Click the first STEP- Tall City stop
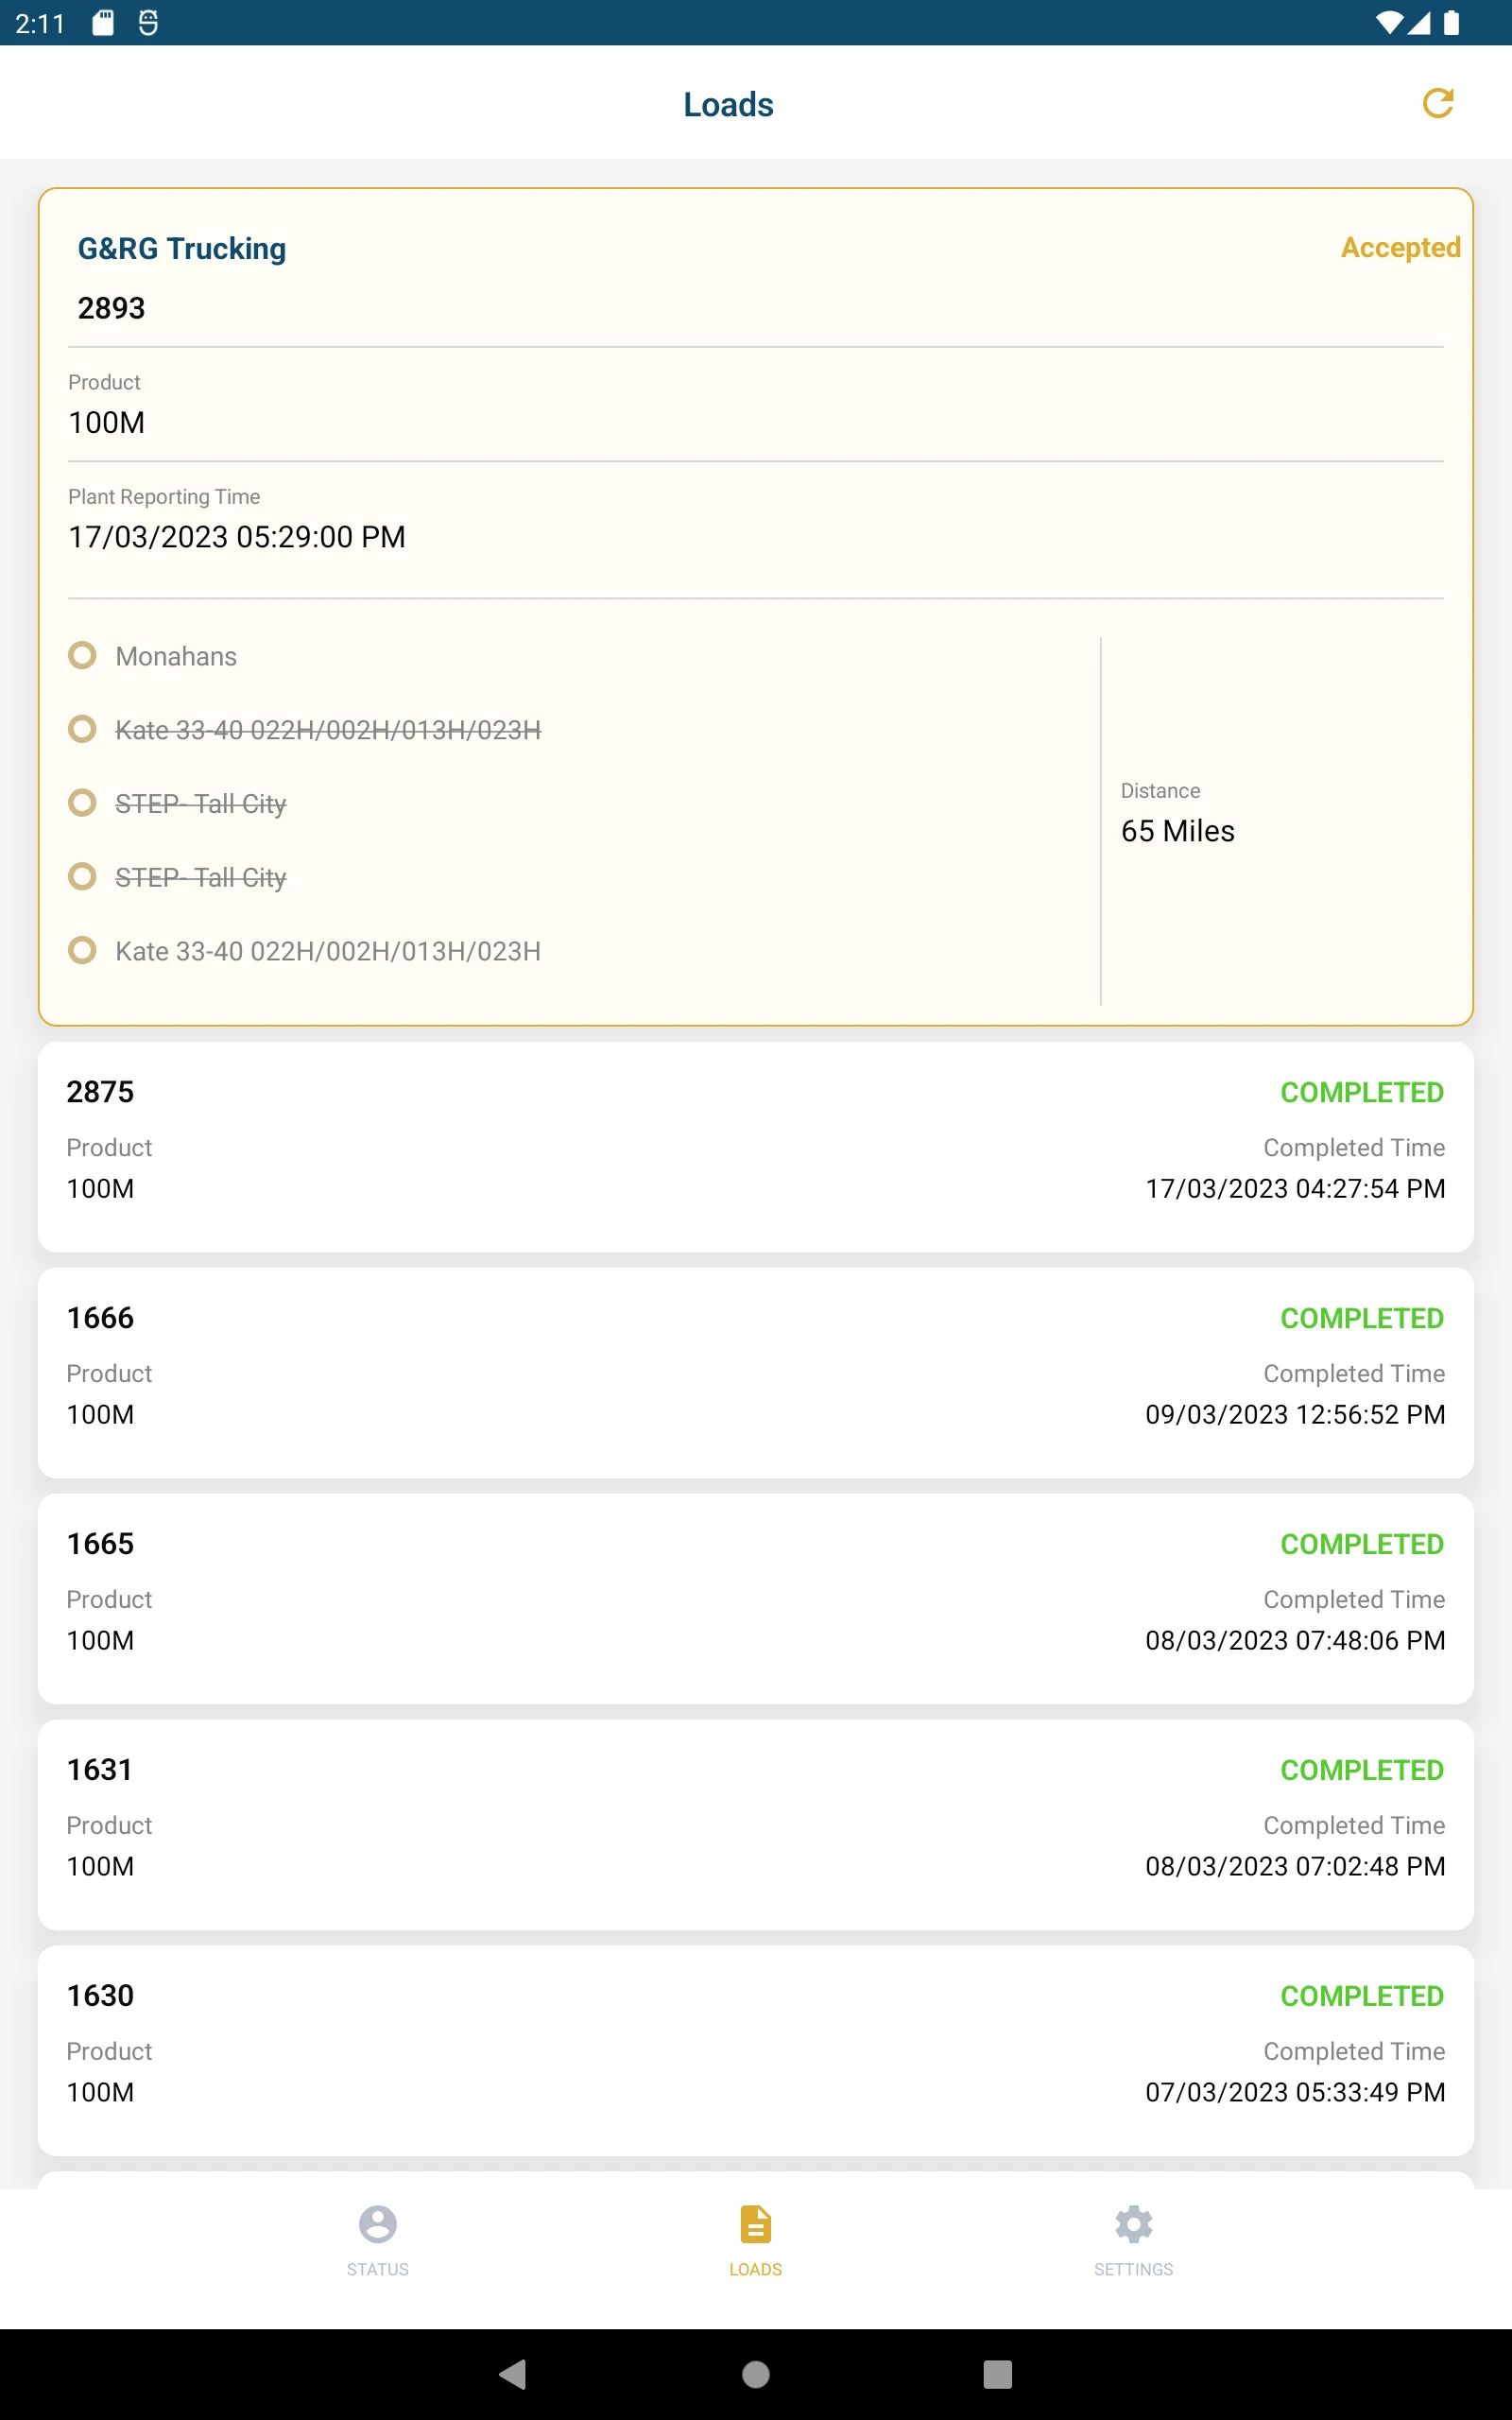This screenshot has height=2420, width=1512. (201, 803)
